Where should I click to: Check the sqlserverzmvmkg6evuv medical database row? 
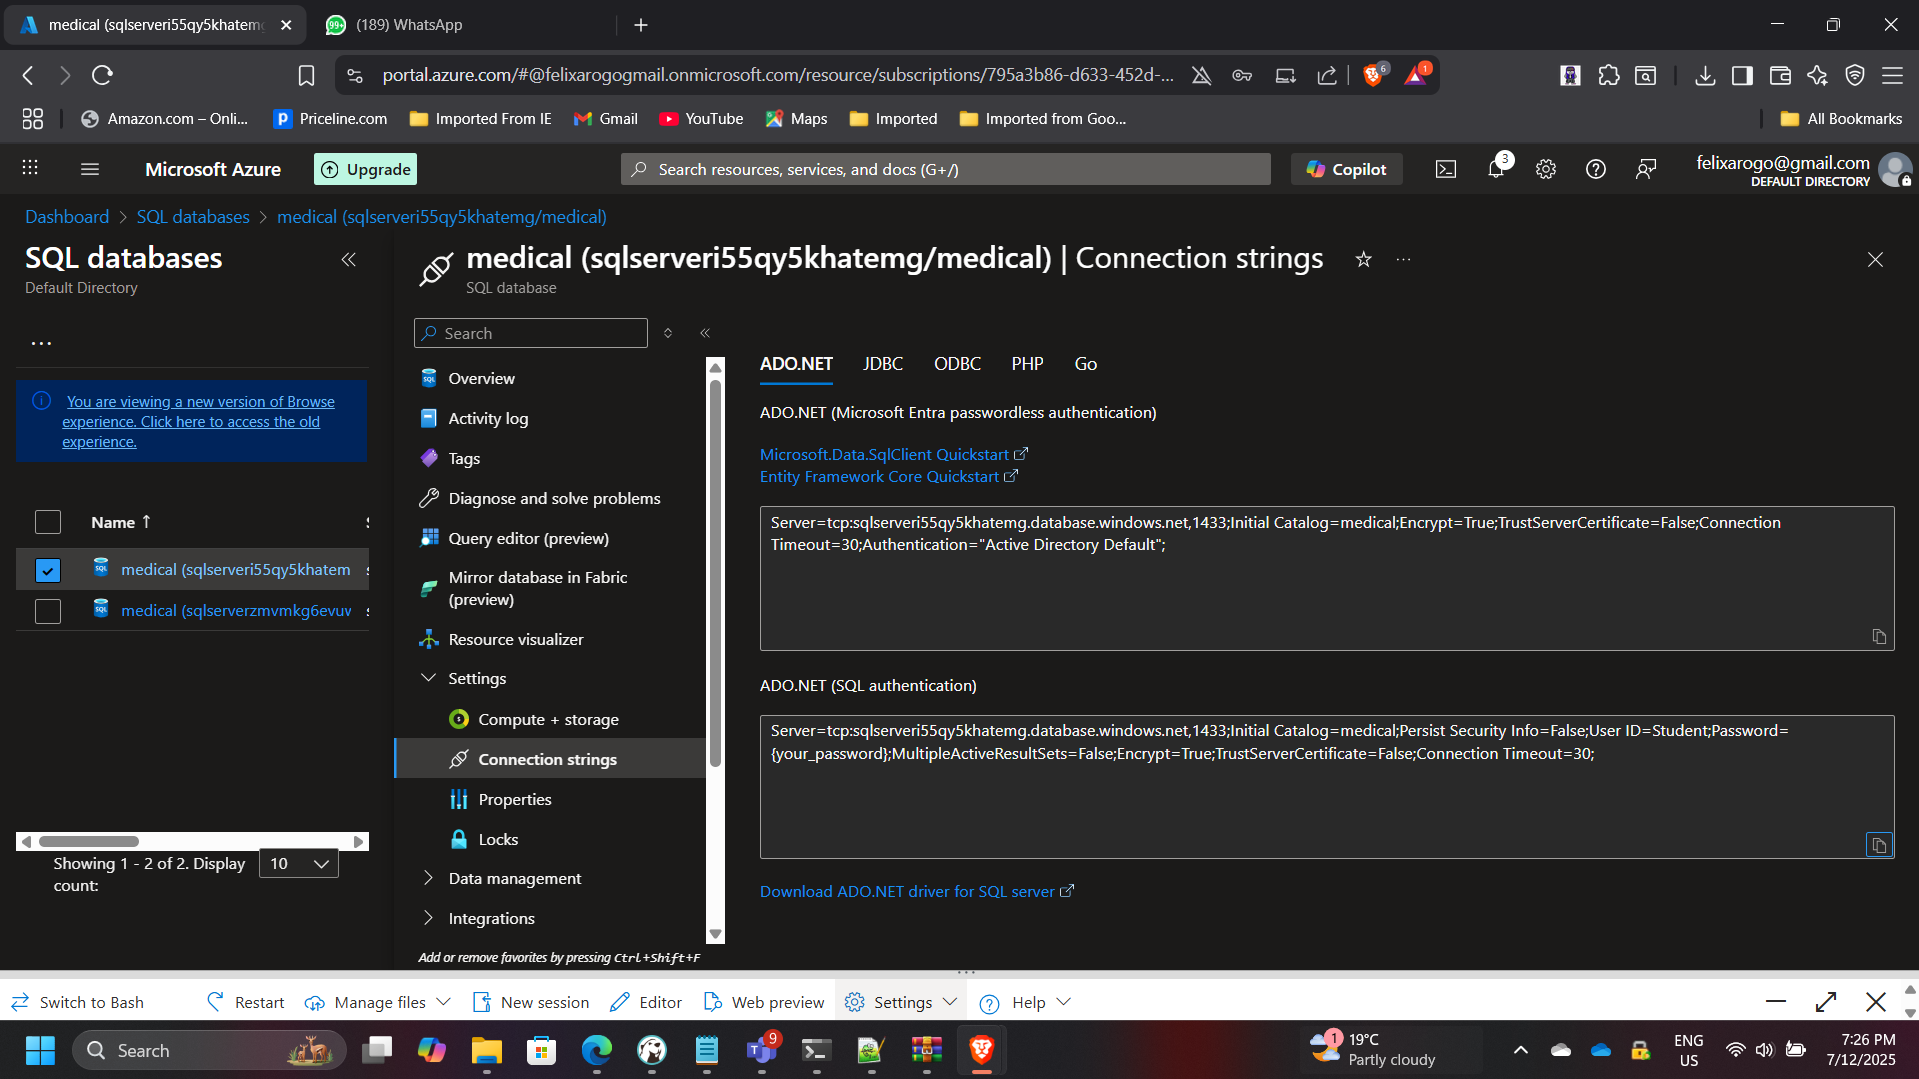[47, 610]
